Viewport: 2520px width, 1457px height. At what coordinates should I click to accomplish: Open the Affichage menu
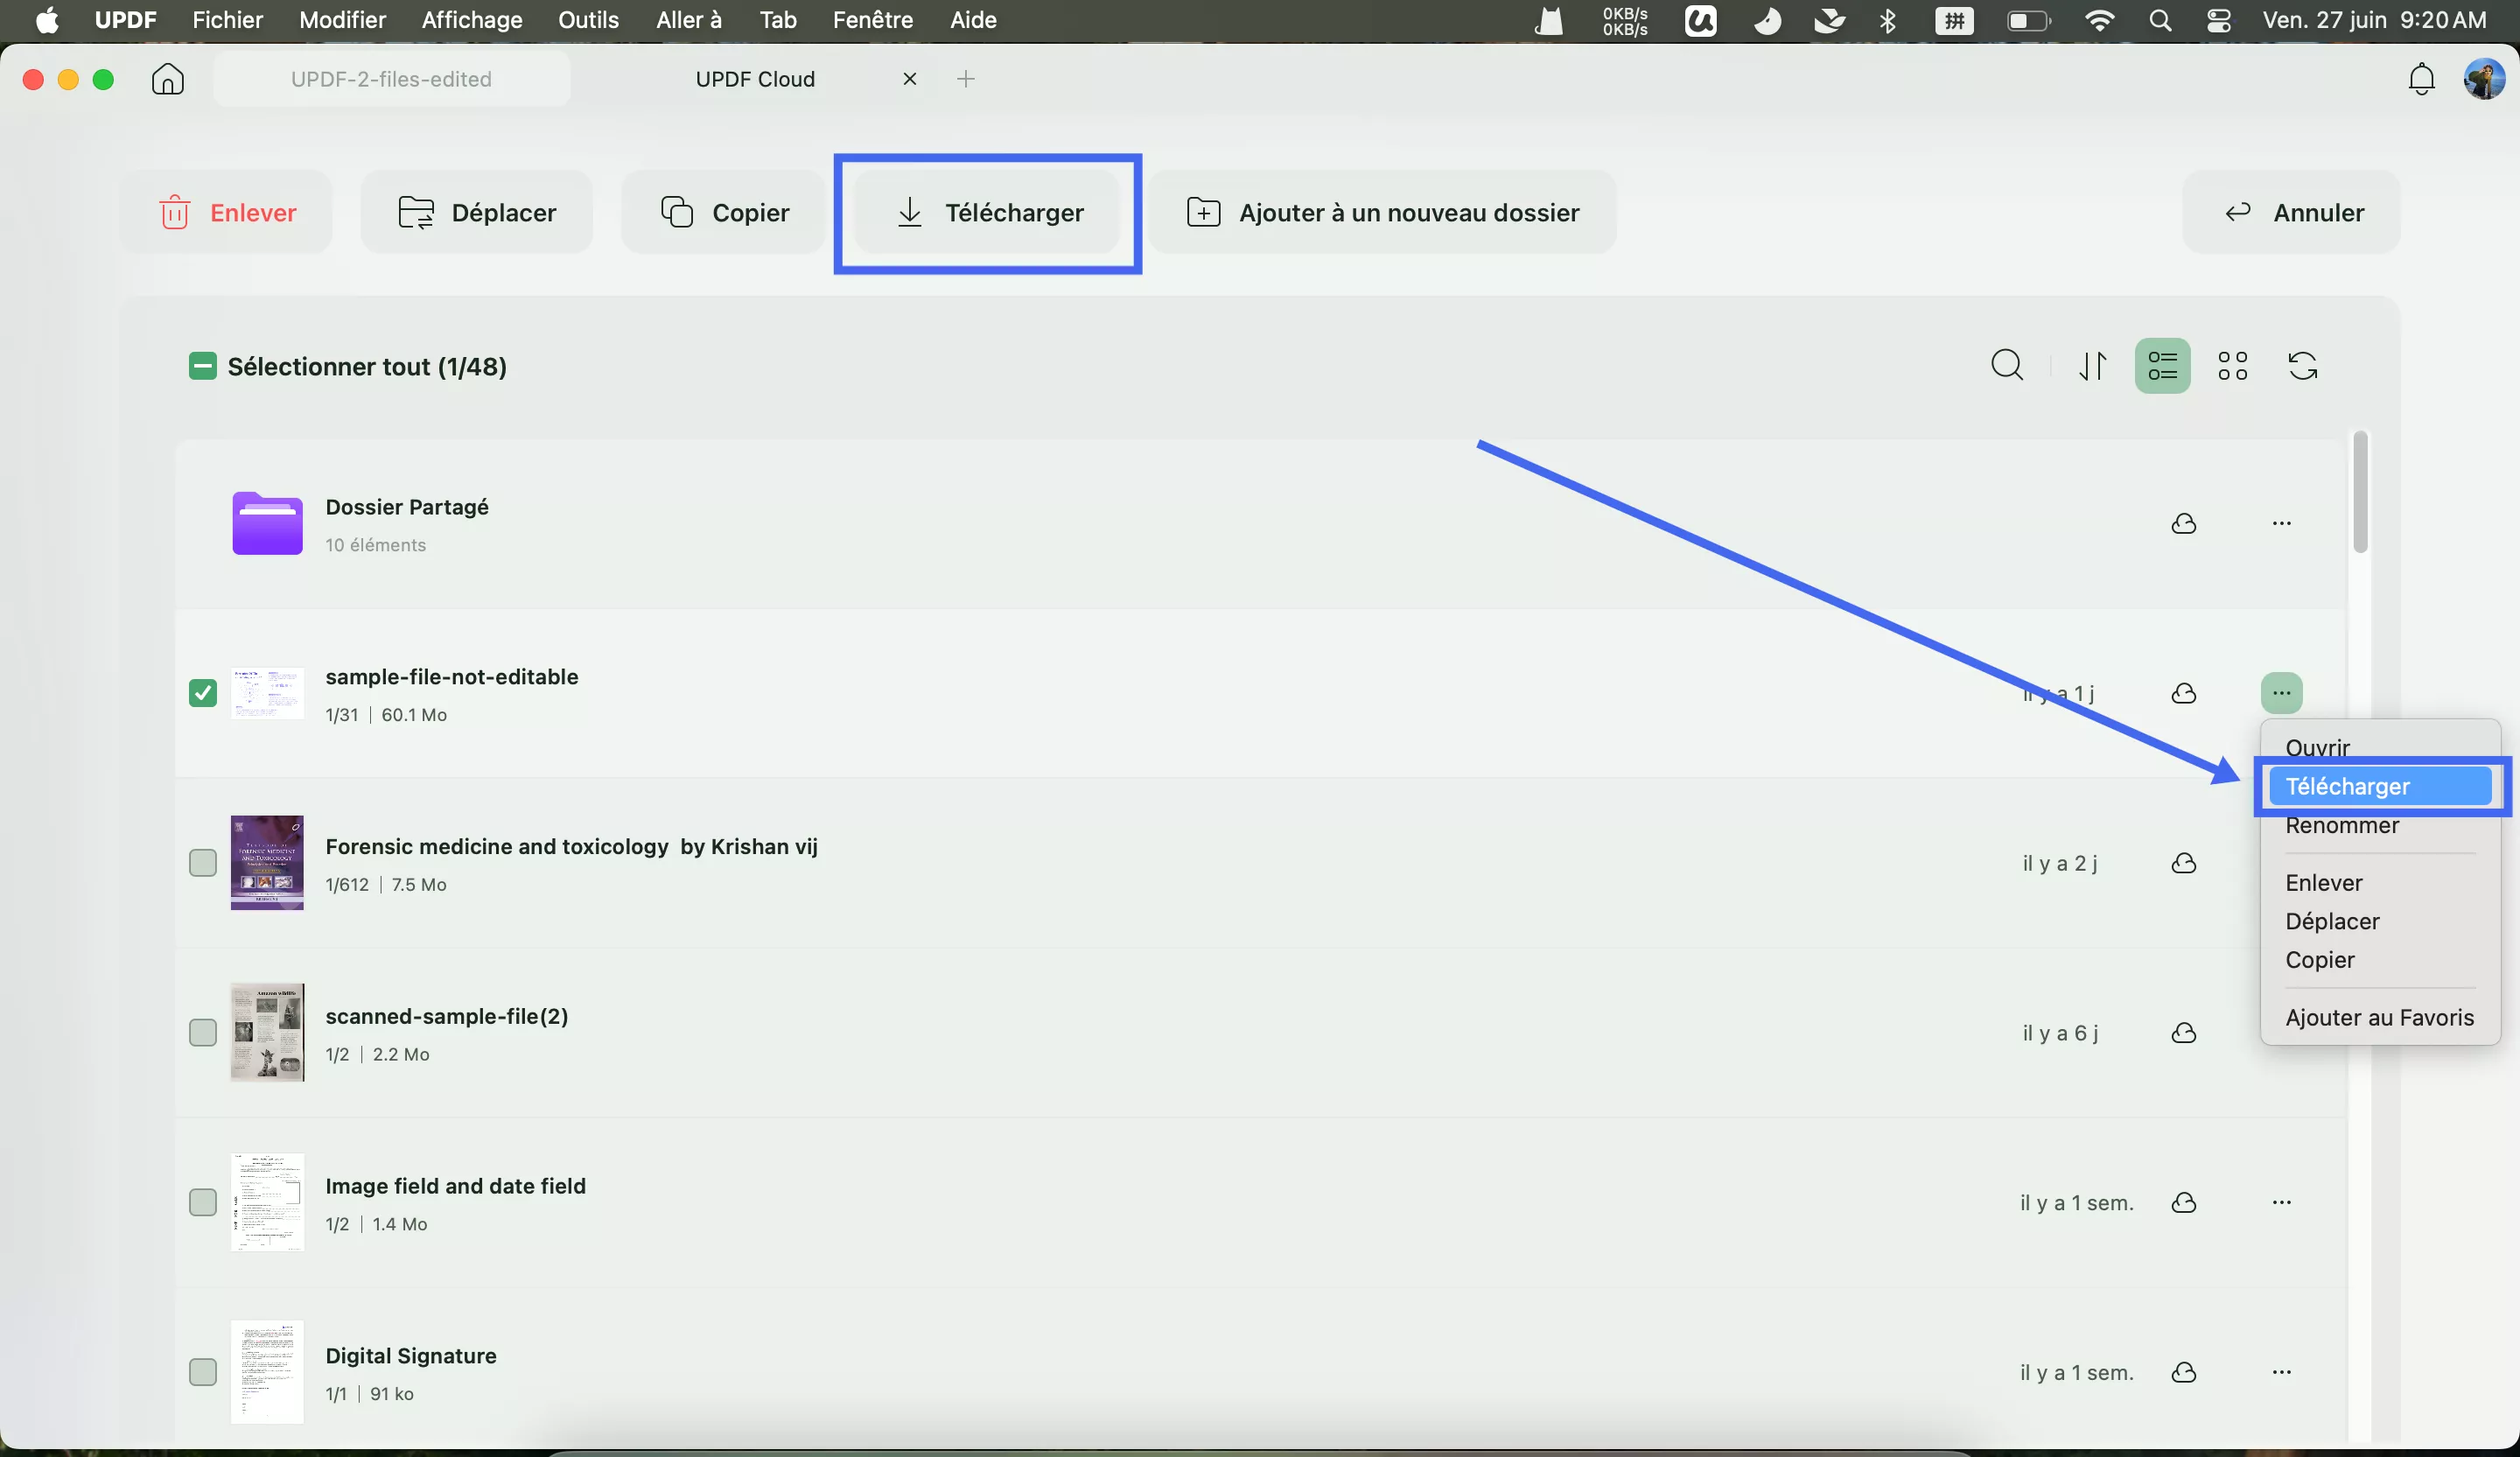coord(472,20)
